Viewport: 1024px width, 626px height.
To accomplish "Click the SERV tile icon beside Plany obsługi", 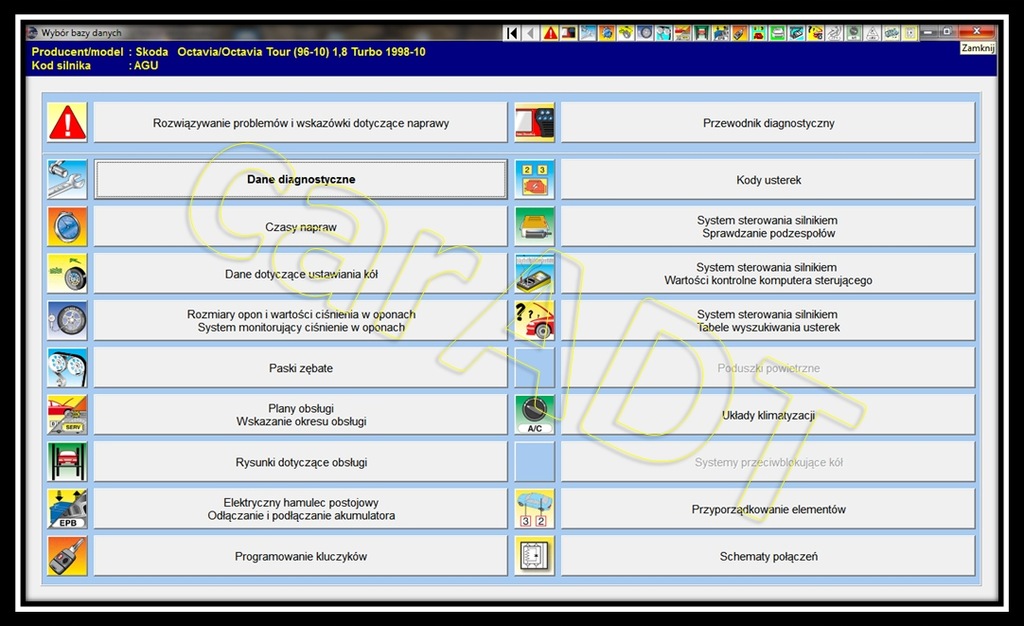I will [x=67, y=415].
